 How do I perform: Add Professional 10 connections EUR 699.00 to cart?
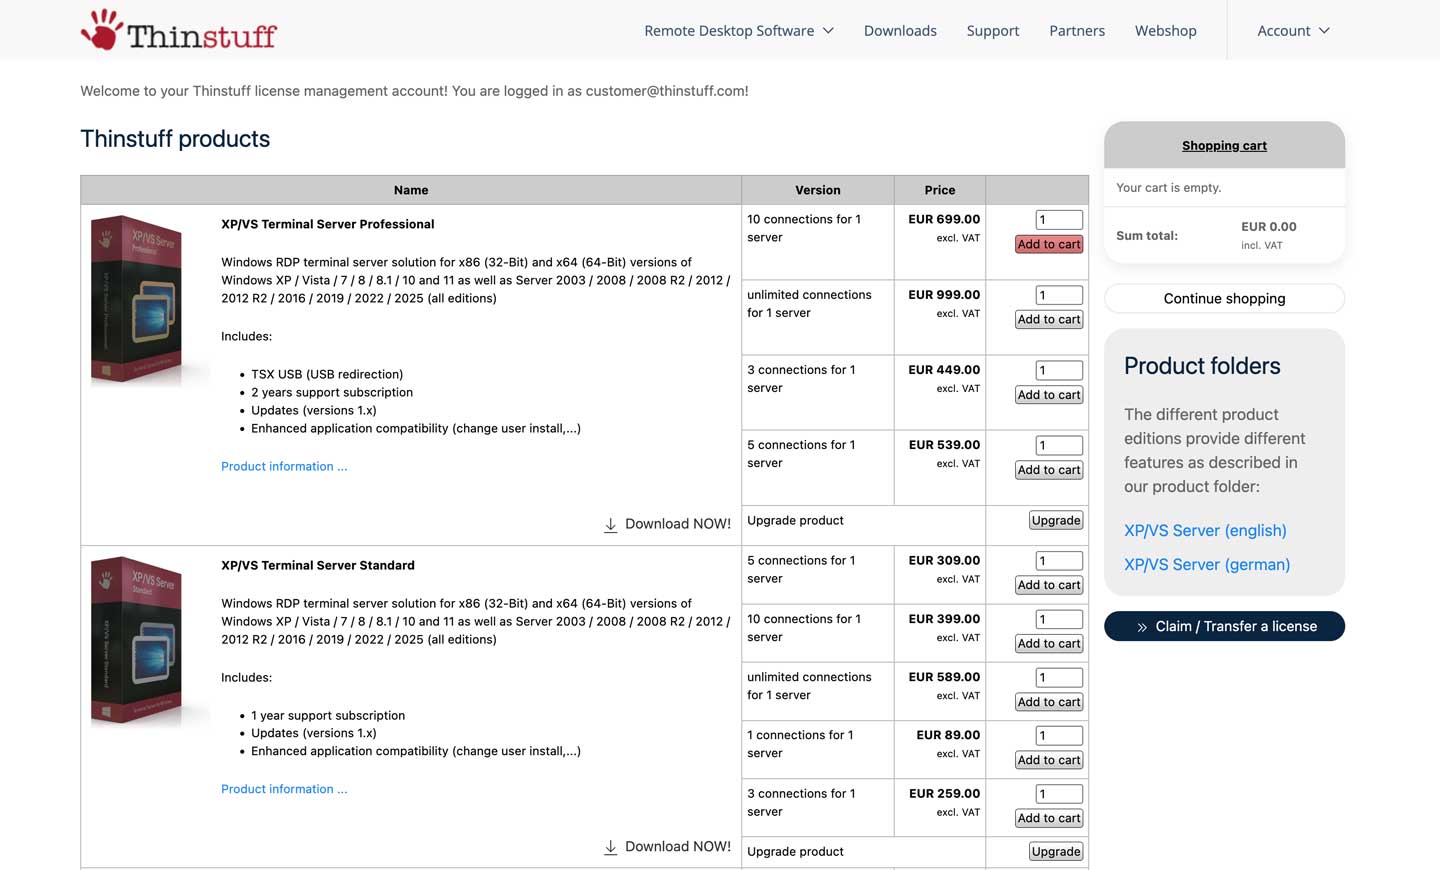(x=1049, y=244)
